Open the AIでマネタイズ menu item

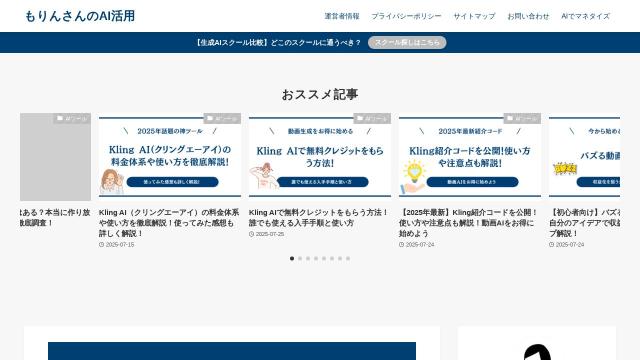coord(585,16)
